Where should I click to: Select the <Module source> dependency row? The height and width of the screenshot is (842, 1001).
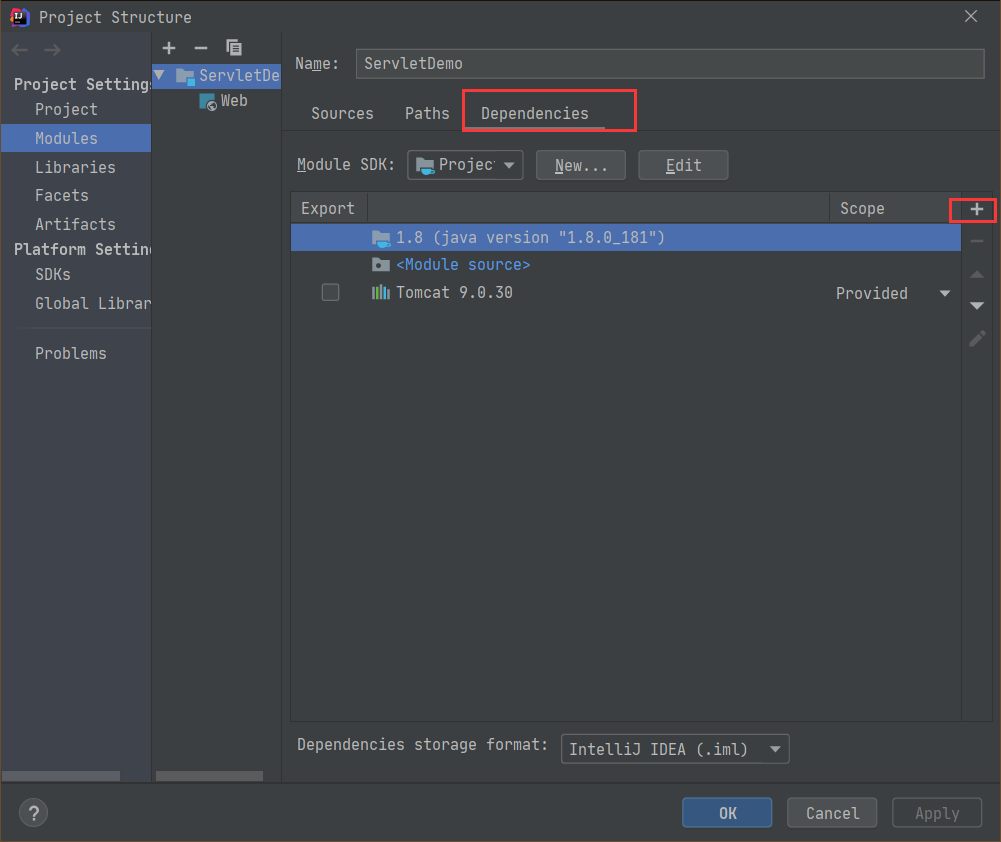tap(626, 264)
